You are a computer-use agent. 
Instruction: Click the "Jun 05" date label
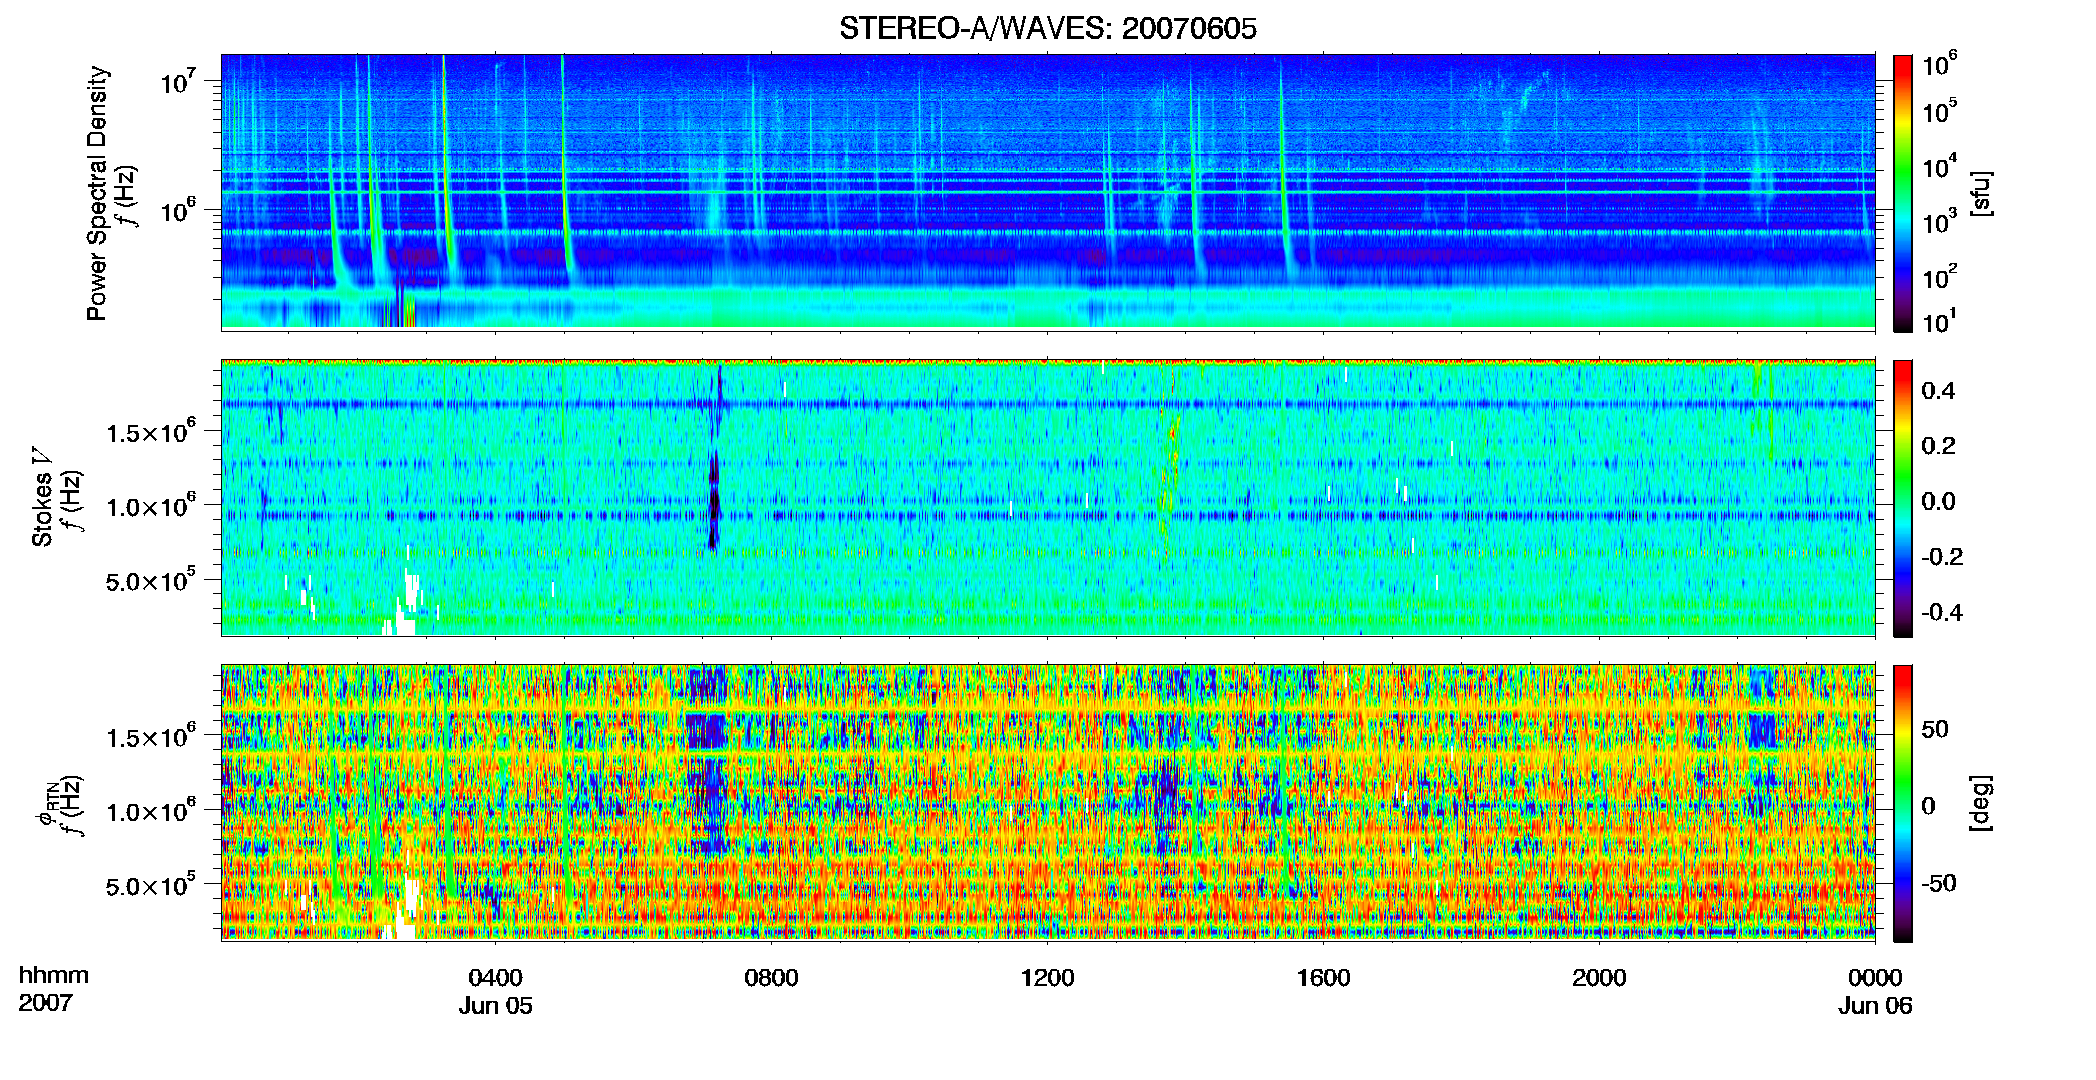[x=496, y=1006]
